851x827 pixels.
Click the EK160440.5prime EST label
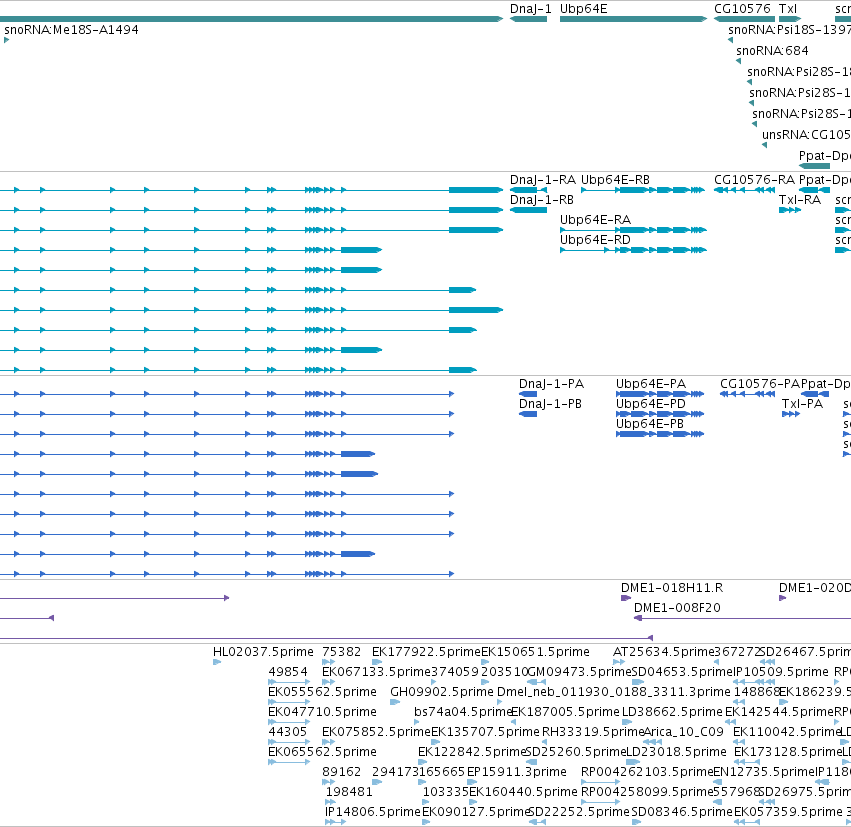coord(523,792)
